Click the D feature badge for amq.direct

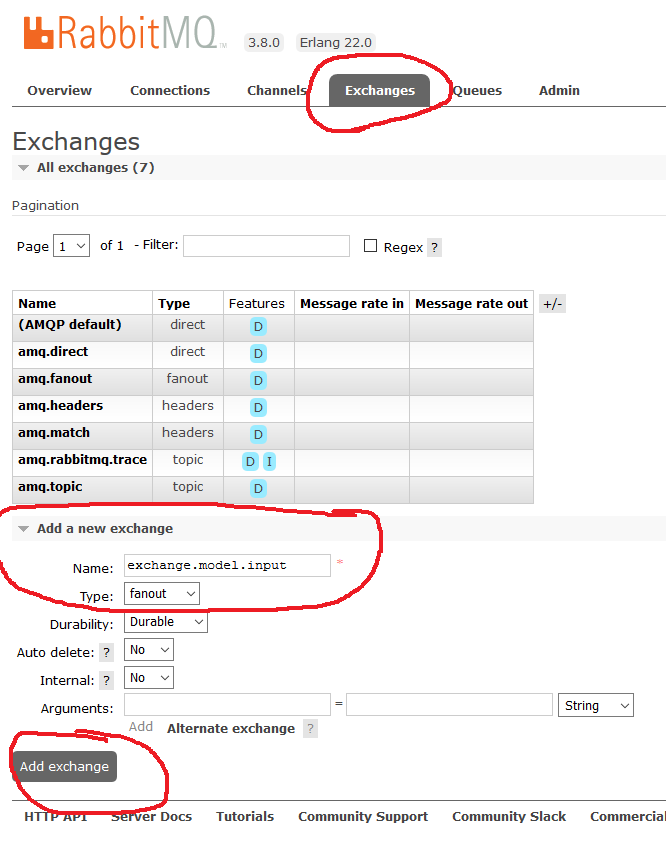(258, 353)
